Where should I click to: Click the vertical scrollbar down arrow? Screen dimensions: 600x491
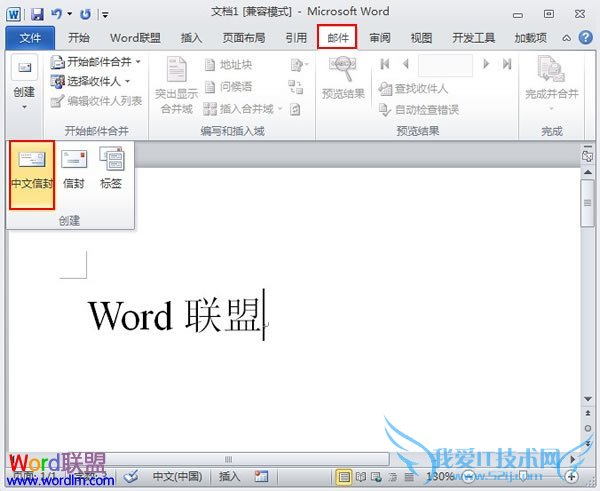point(588,399)
